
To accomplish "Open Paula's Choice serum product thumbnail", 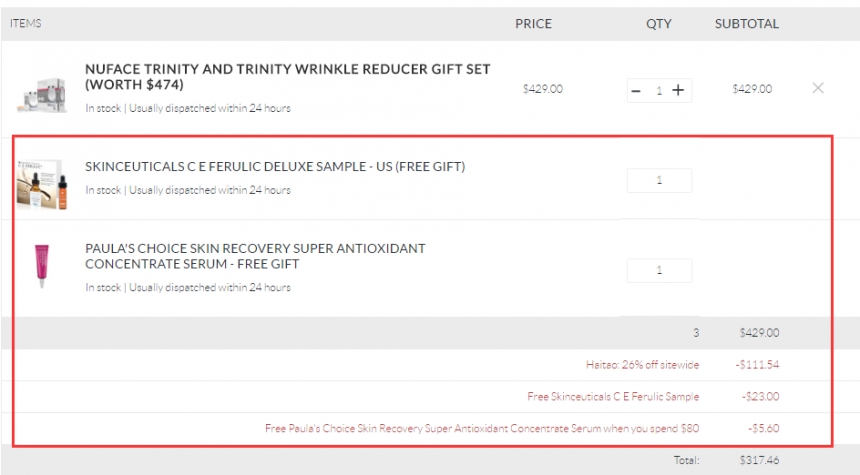I will coord(42,266).
